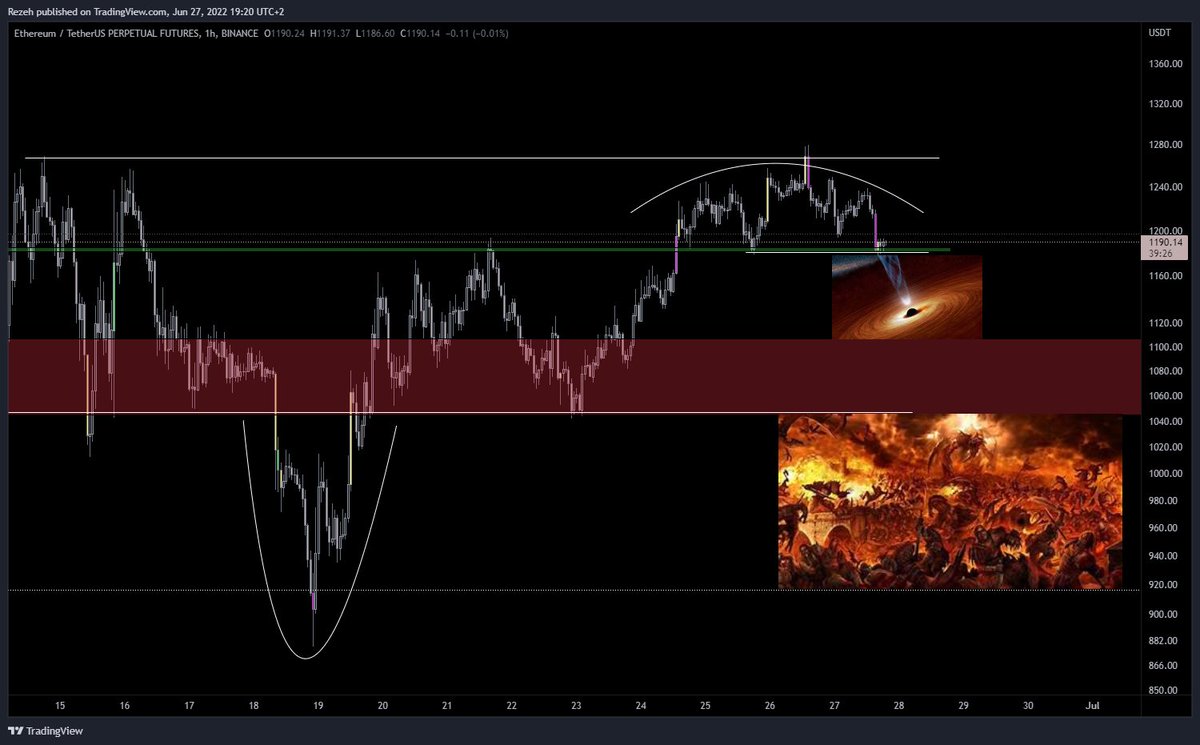1200x745 pixels.
Task: Click date 22 on the time axis
Action: (512, 706)
